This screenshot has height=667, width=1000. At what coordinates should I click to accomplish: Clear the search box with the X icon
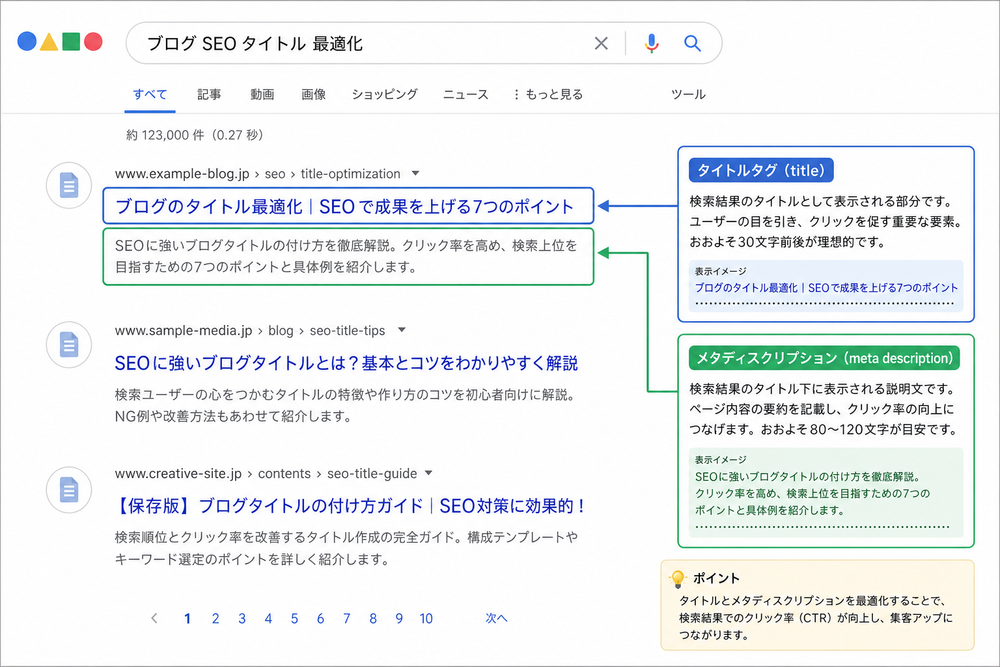point(601,43)
